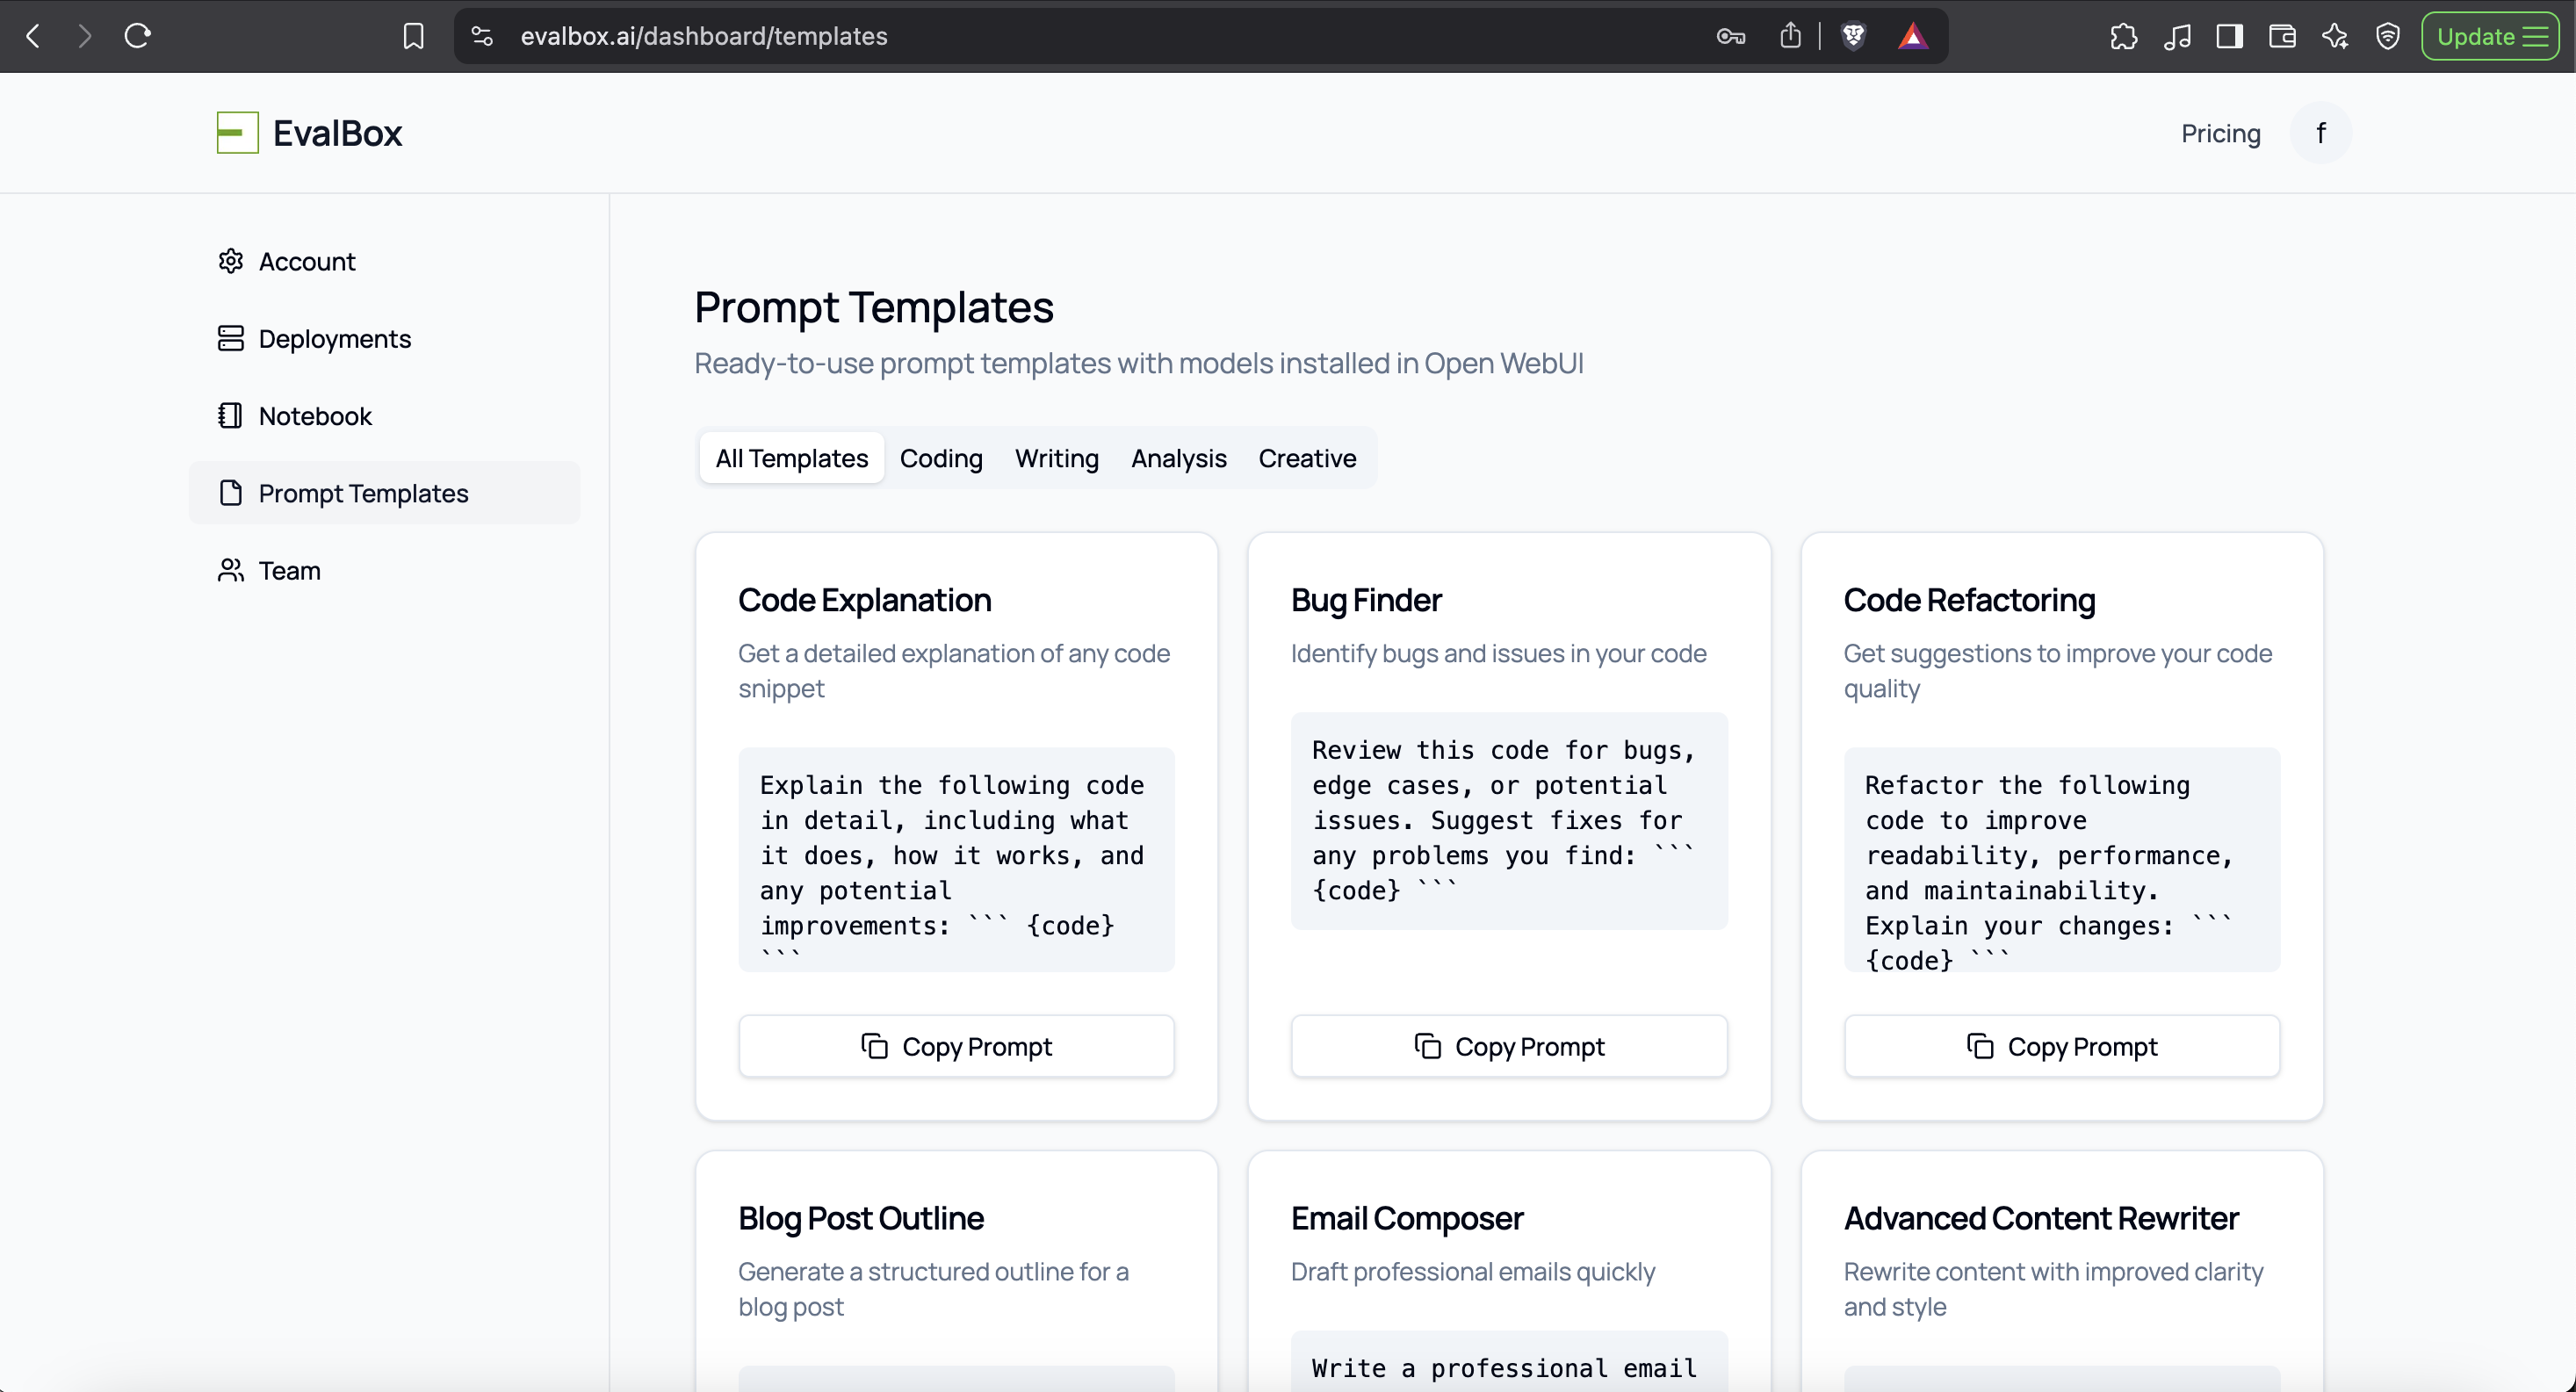Image resolution: width=2576 pixels, height=1392 pixels.
Task: Click the Notebook icon in sidebar
Action: 231,415
